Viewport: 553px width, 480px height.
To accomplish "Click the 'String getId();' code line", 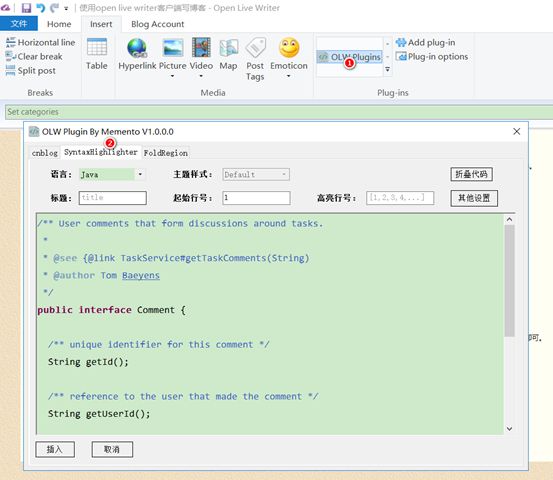I will (88, 362).
